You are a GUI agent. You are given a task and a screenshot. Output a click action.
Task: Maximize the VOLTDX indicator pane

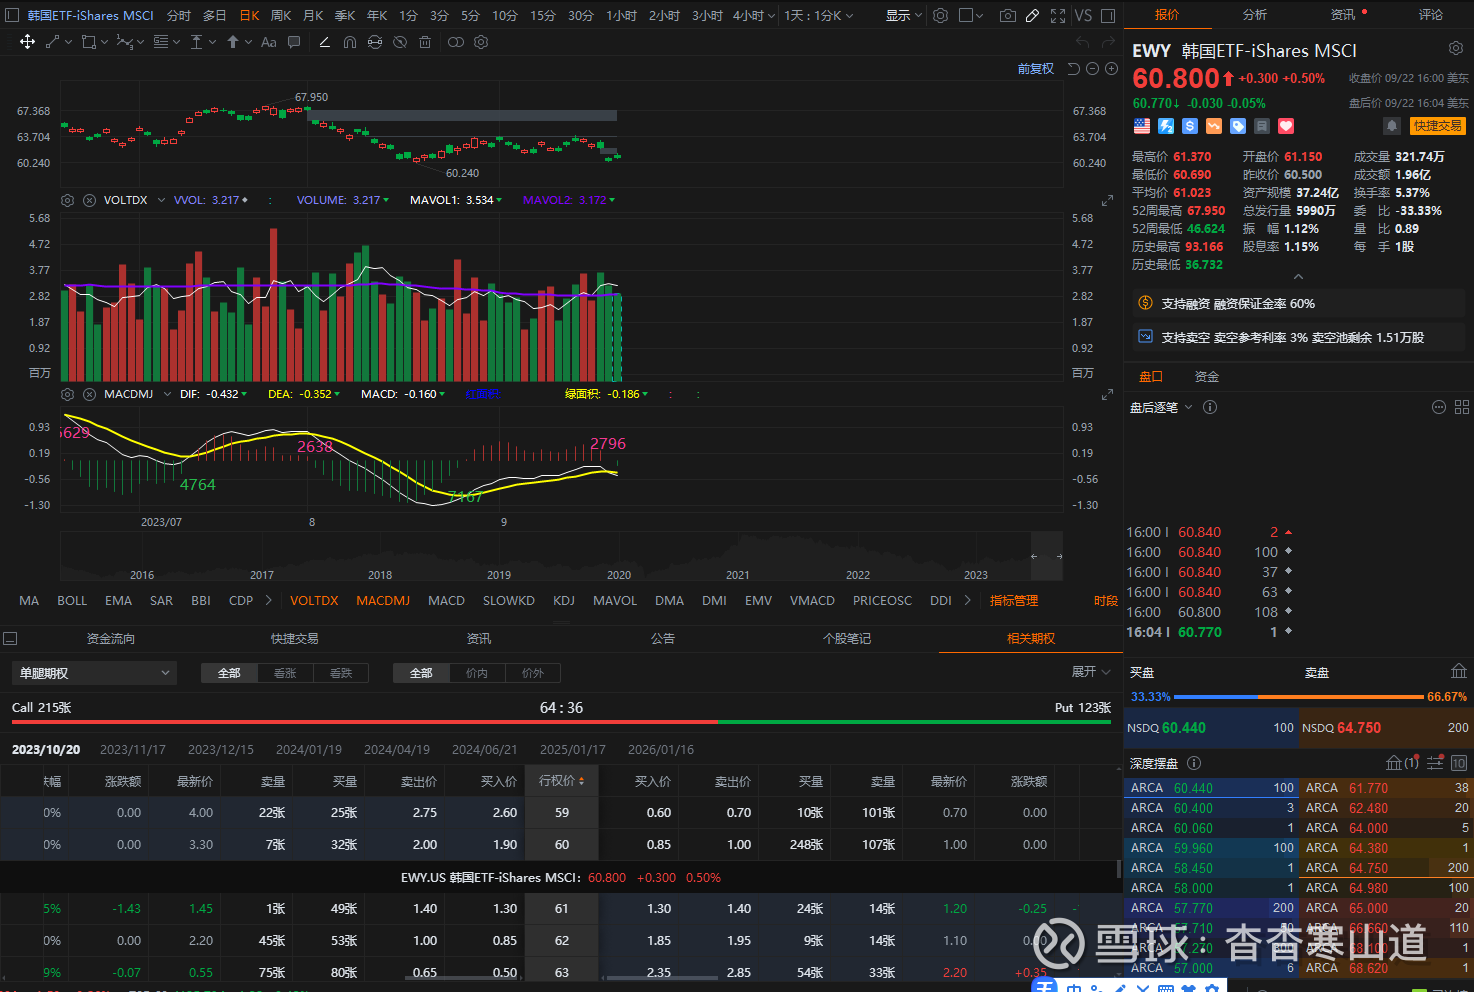[1107, 201]
